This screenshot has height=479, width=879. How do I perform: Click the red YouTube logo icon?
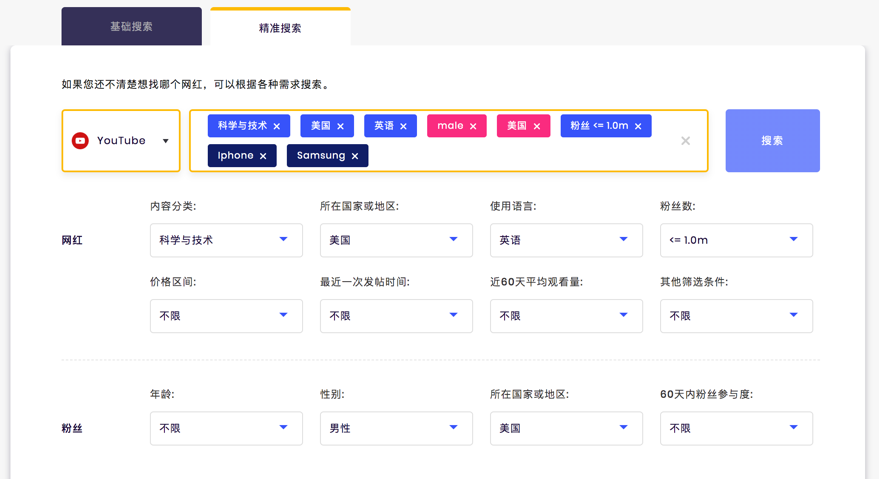pyautogui.click(x=80, y=141)
